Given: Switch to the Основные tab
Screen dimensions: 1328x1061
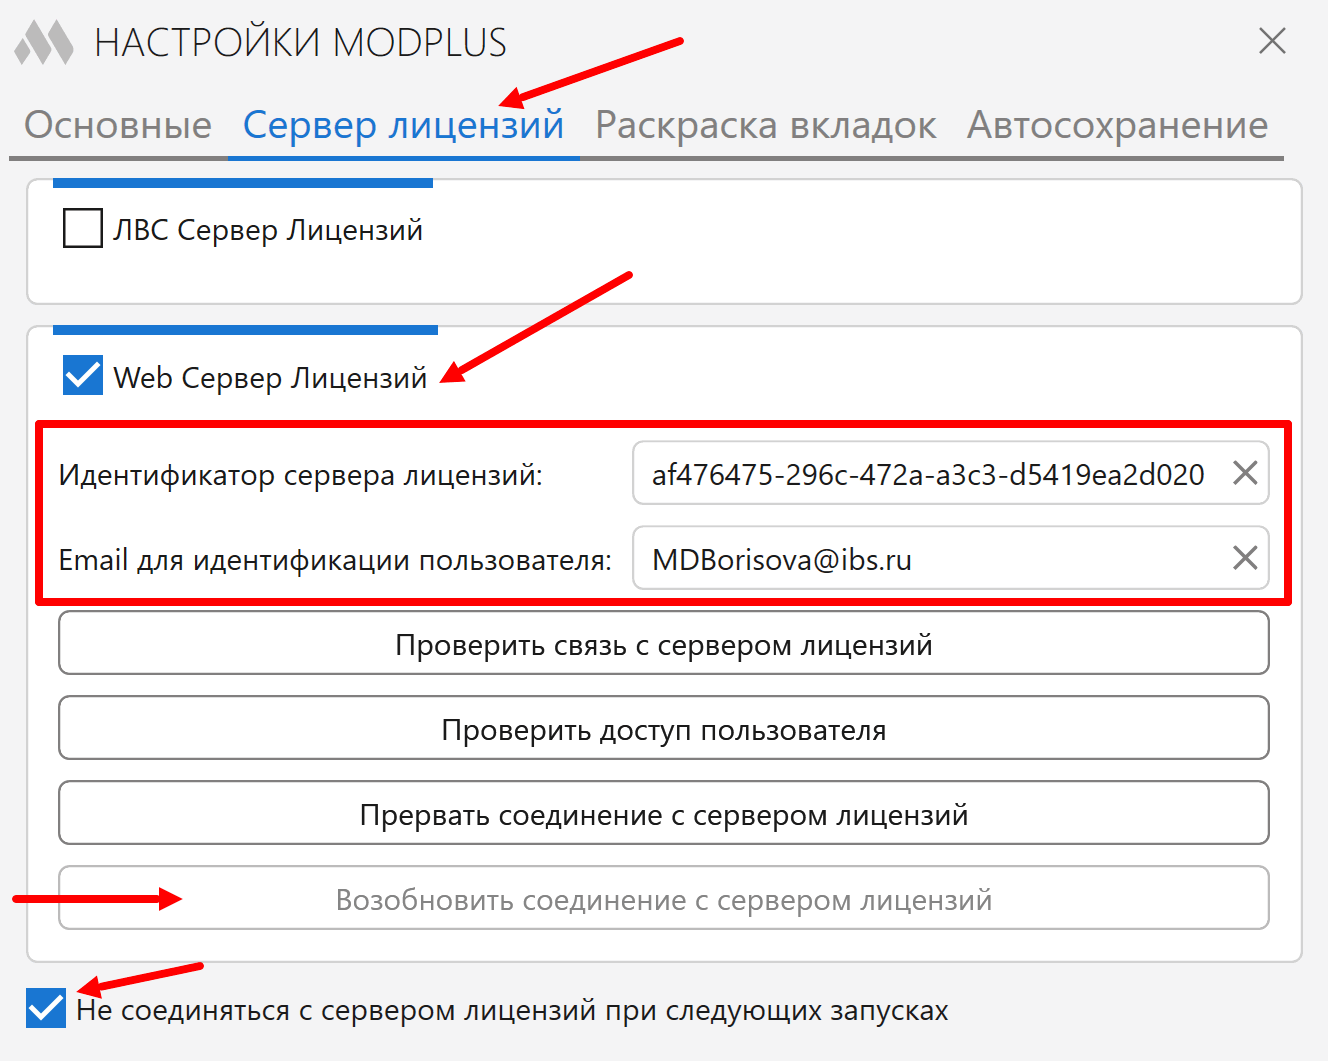Looking at the screenshot, I should click(x=118, y=126).
